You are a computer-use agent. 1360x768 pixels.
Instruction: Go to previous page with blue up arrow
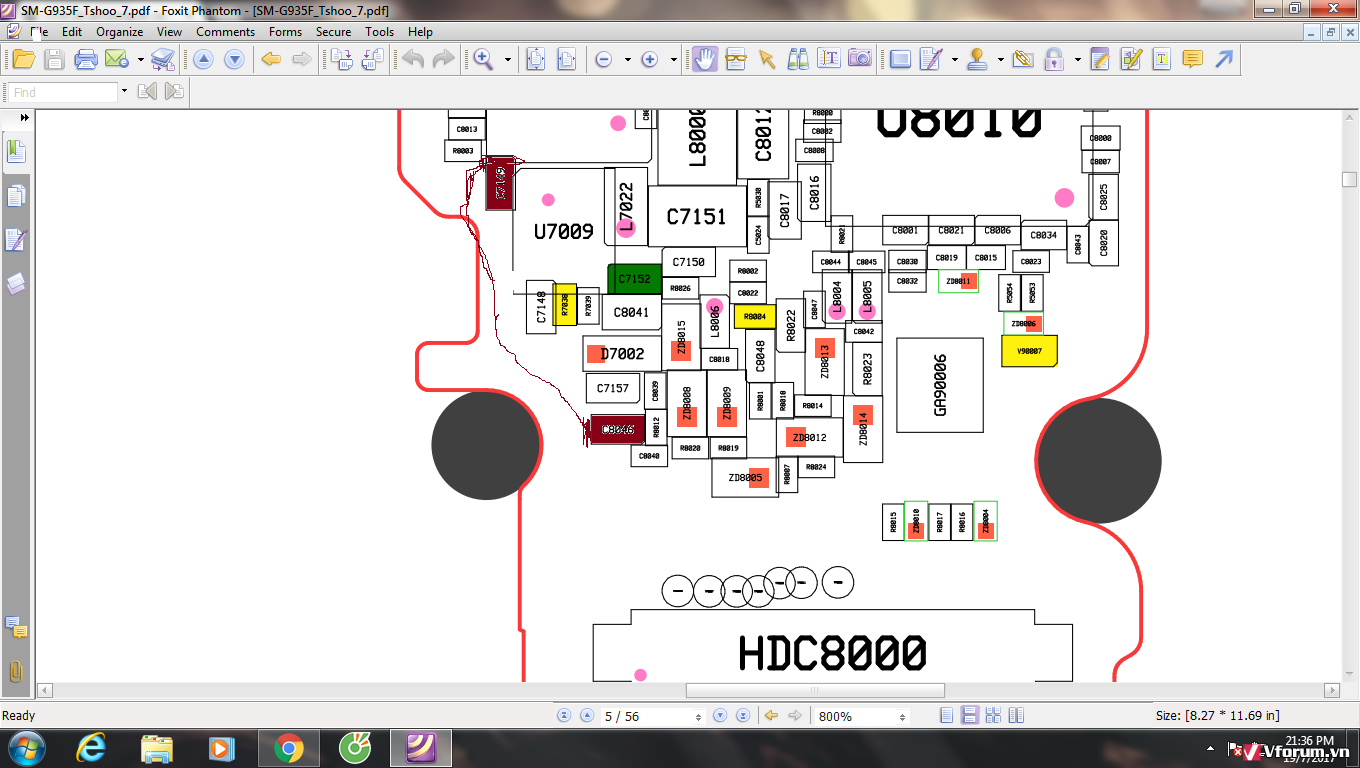[x=203, y=60]
